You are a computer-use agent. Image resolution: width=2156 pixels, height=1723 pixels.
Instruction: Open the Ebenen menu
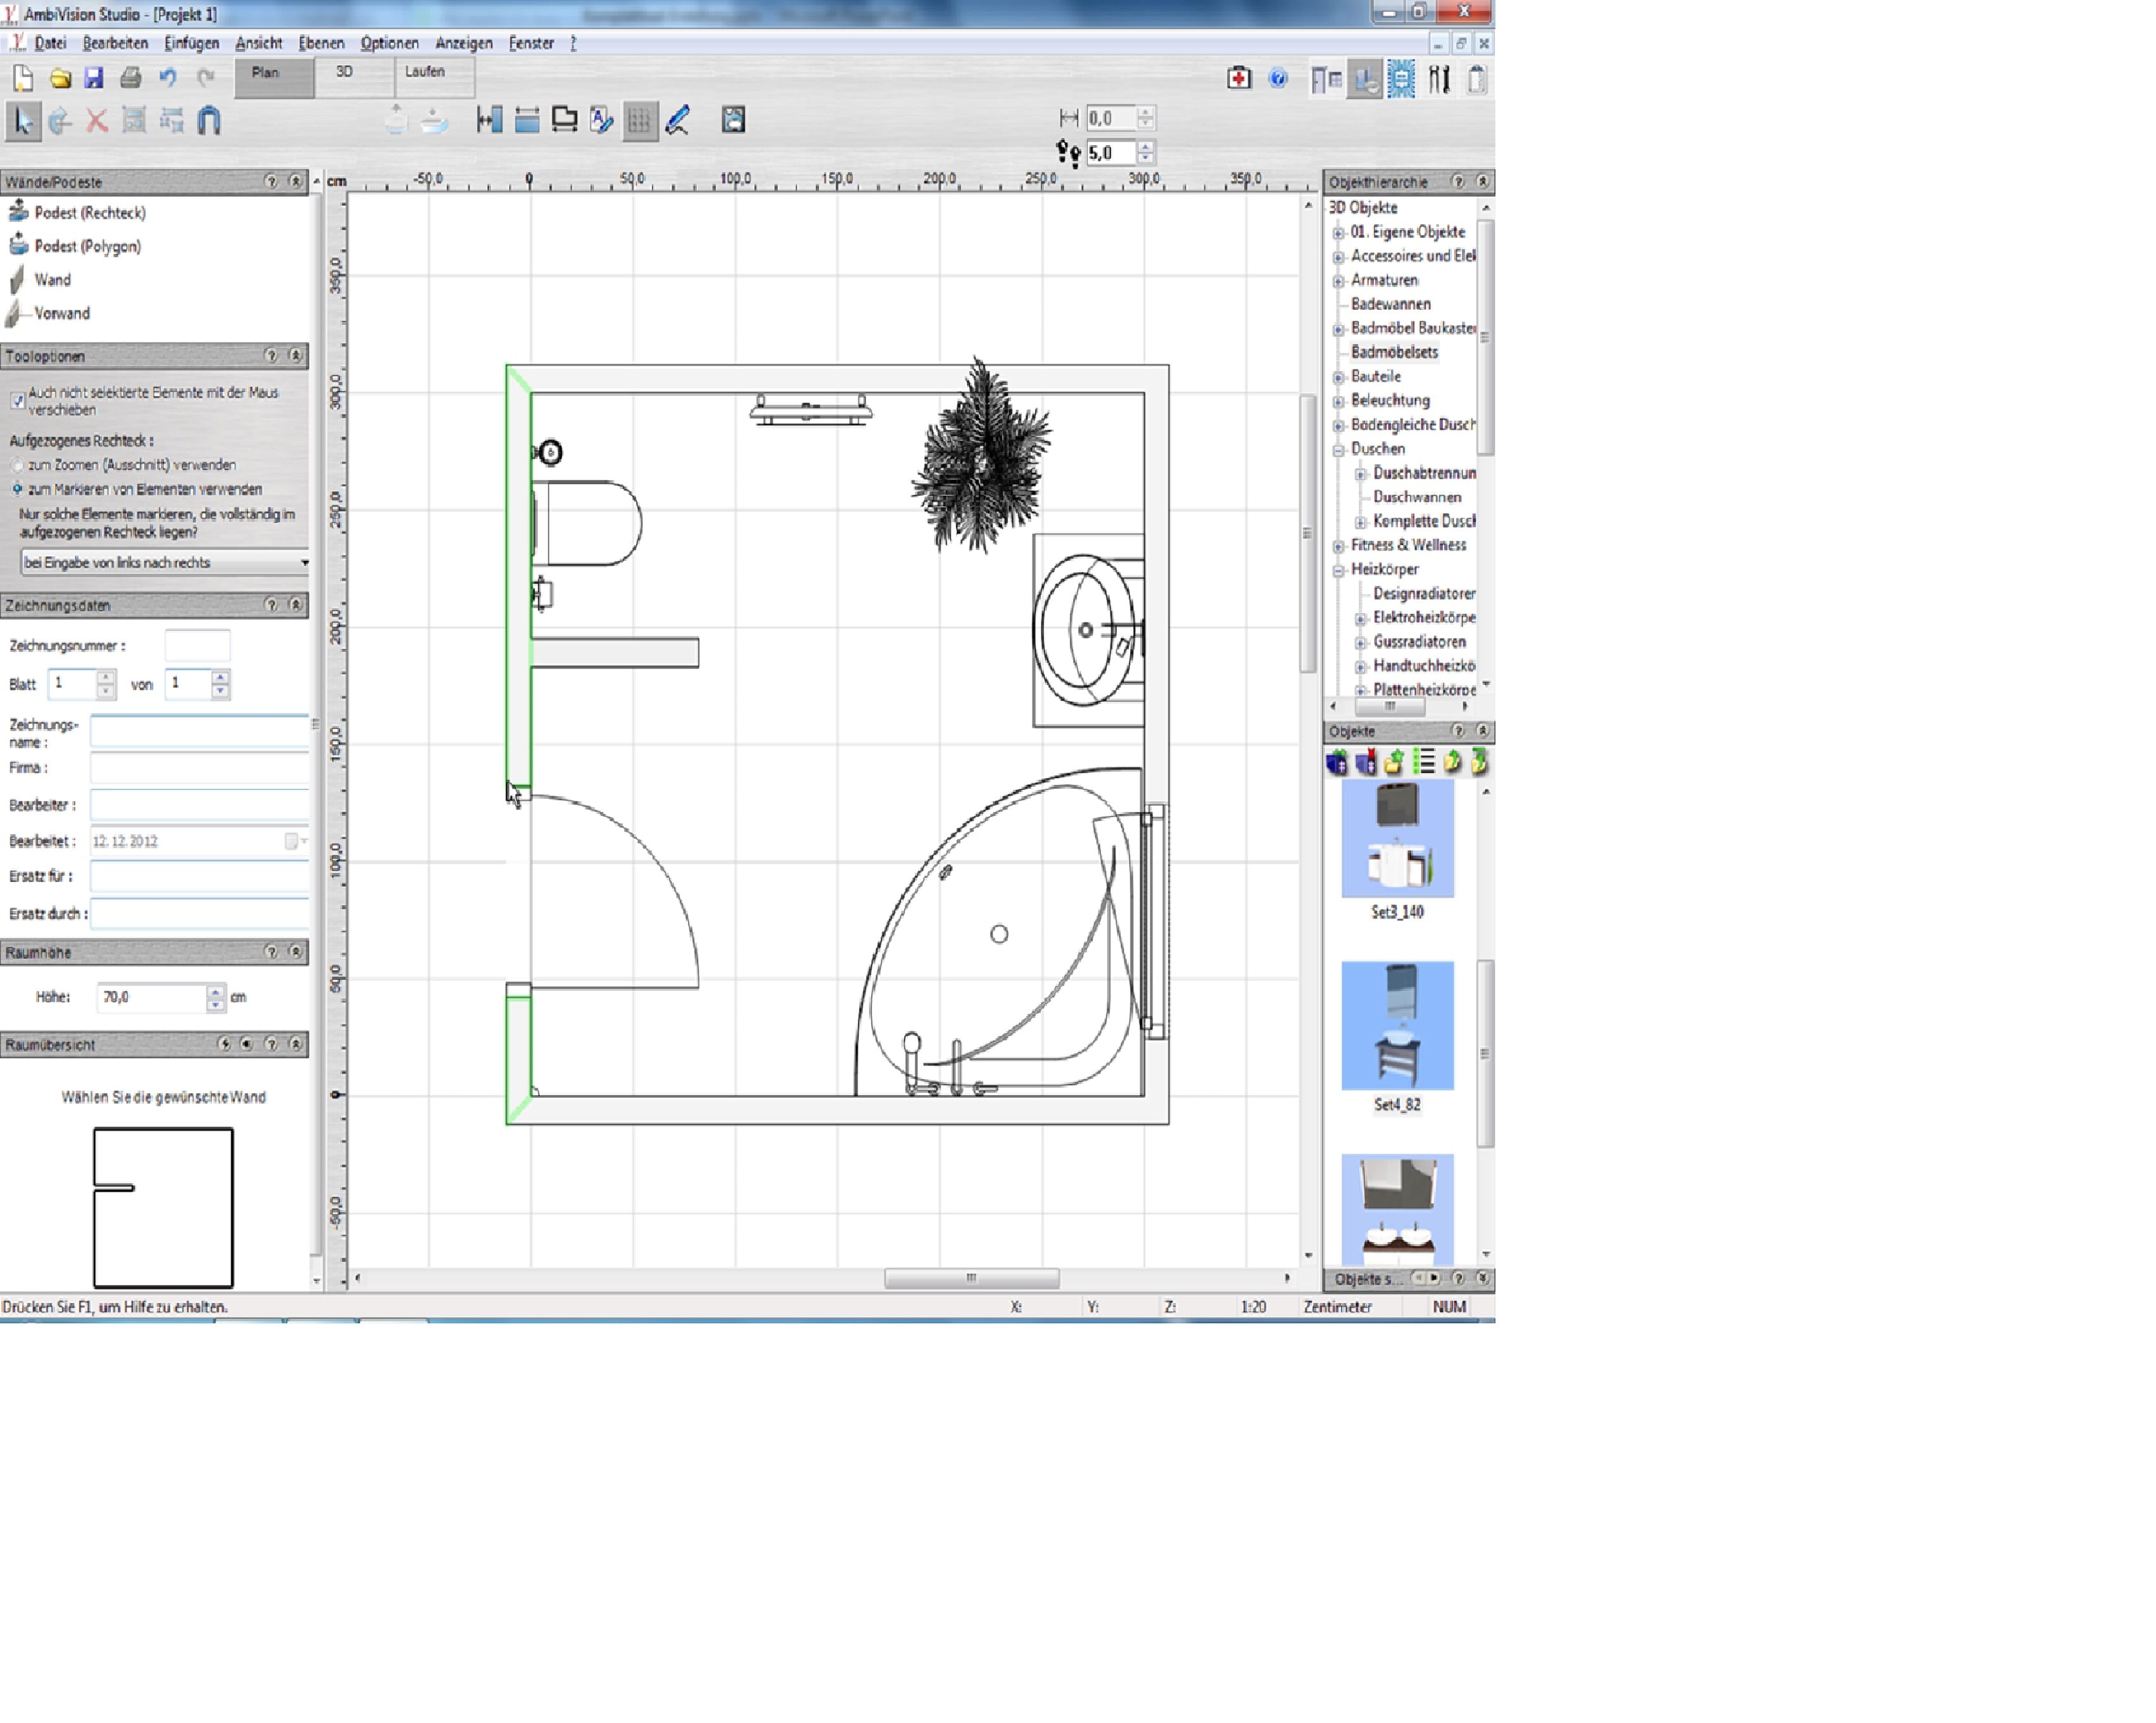tap(321, 43)
